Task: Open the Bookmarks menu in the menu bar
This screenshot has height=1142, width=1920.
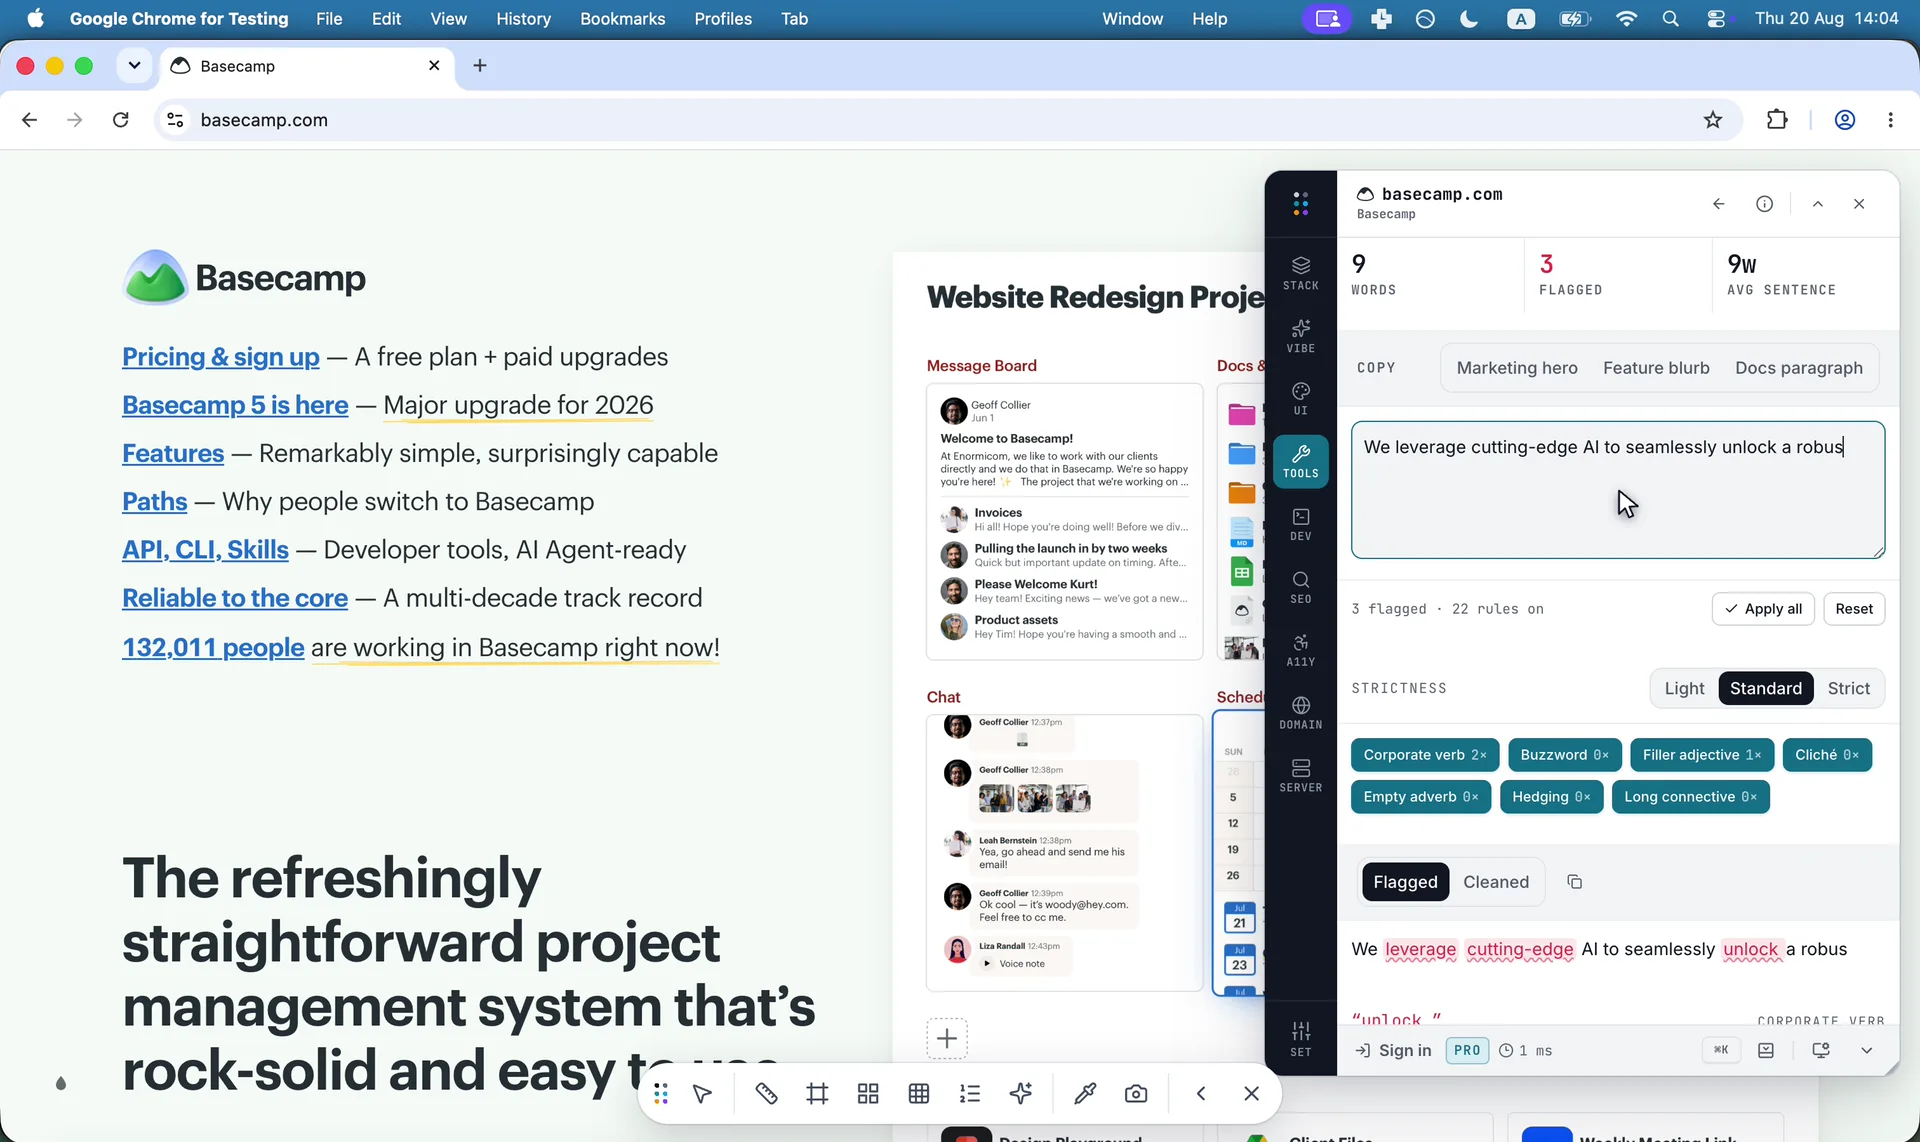Action: [x=622, y=19]
